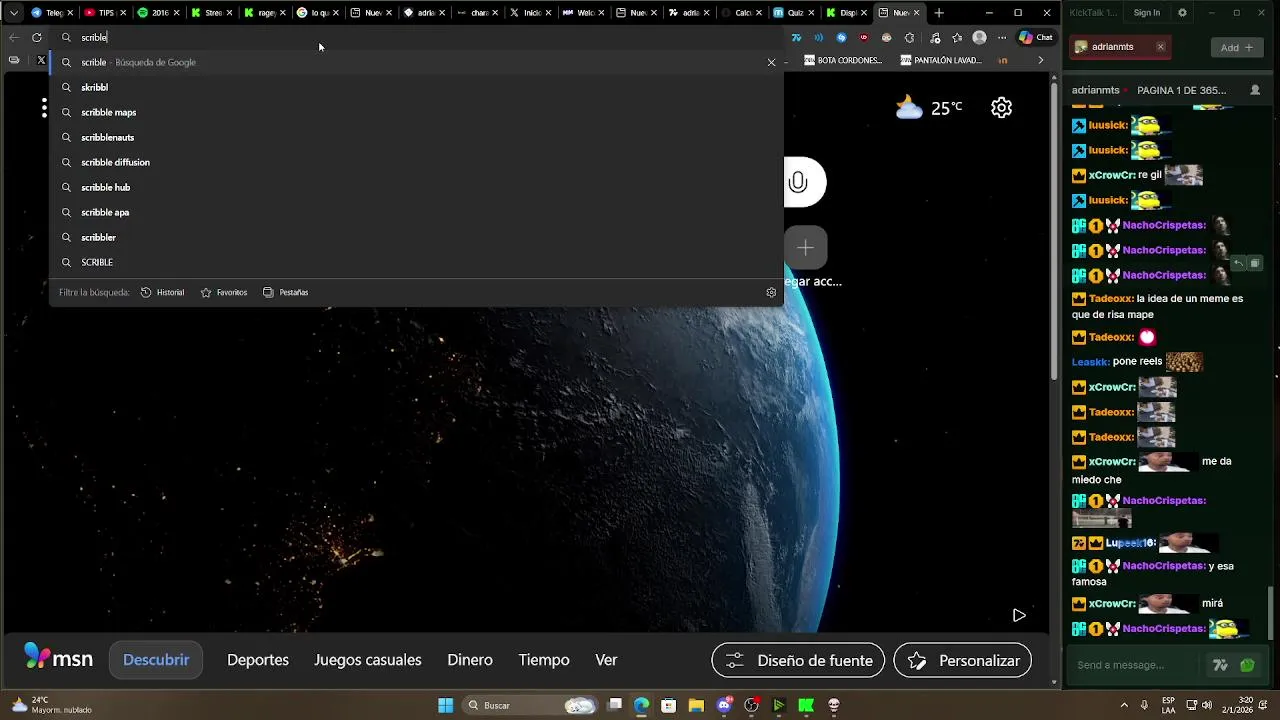Open the msn logo link

59,659
